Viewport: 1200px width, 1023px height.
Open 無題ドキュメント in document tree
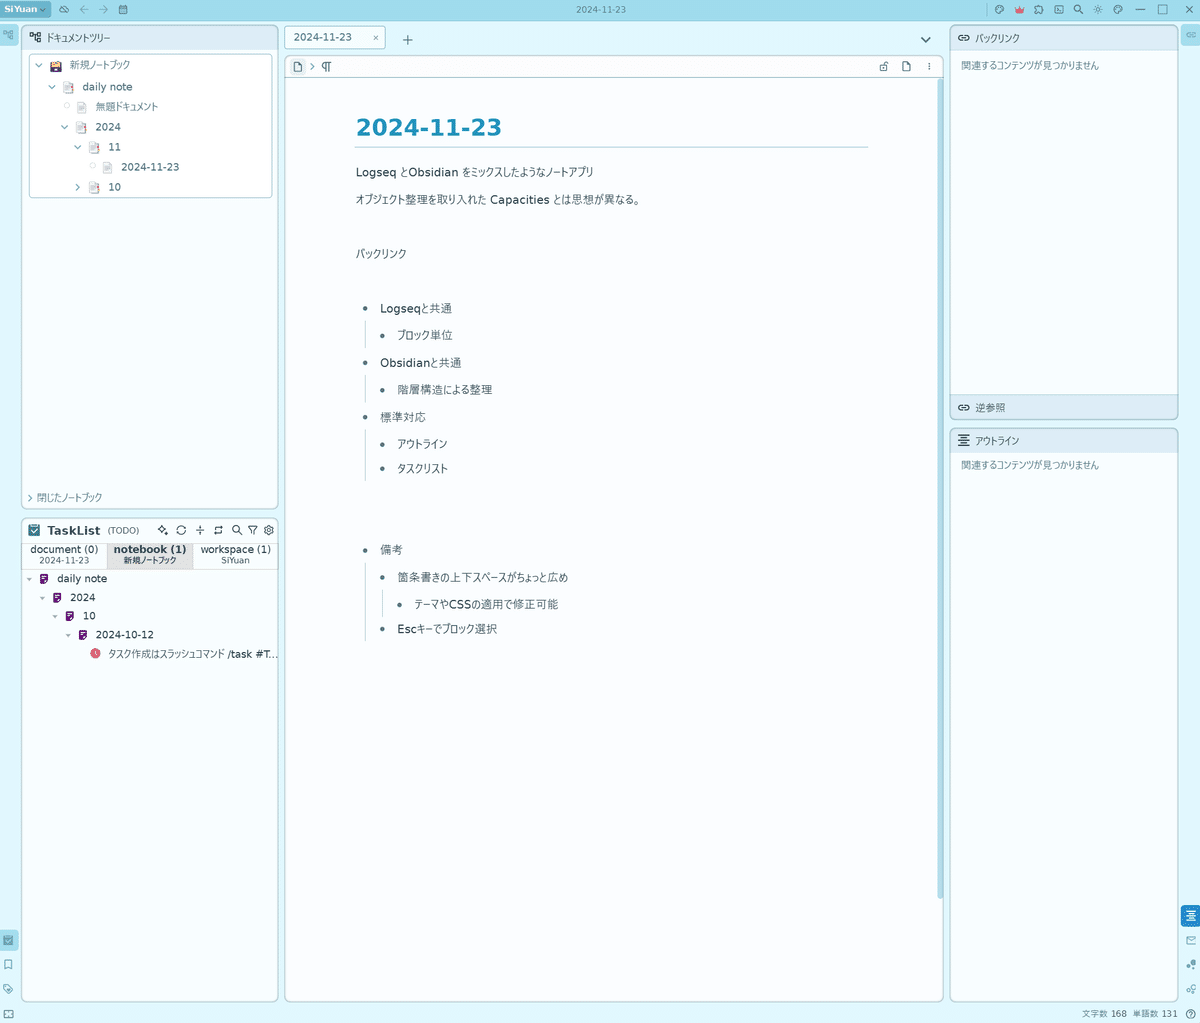coord(126,107)
